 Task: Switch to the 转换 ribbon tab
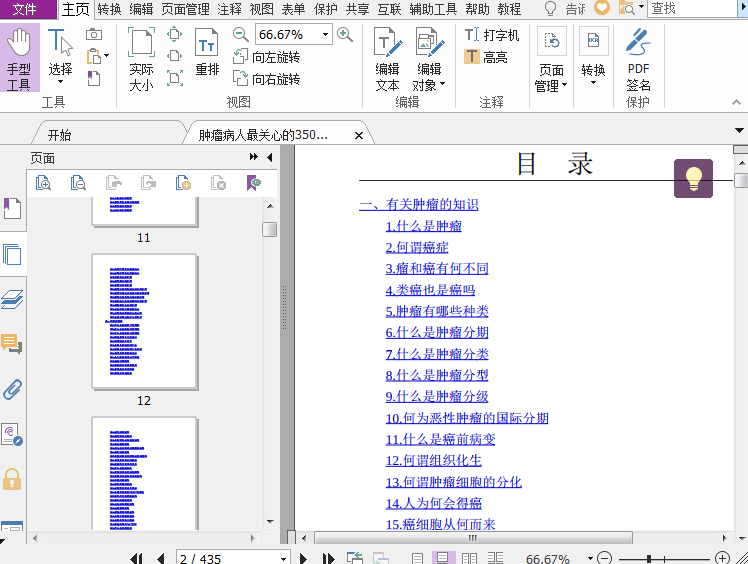109,9
